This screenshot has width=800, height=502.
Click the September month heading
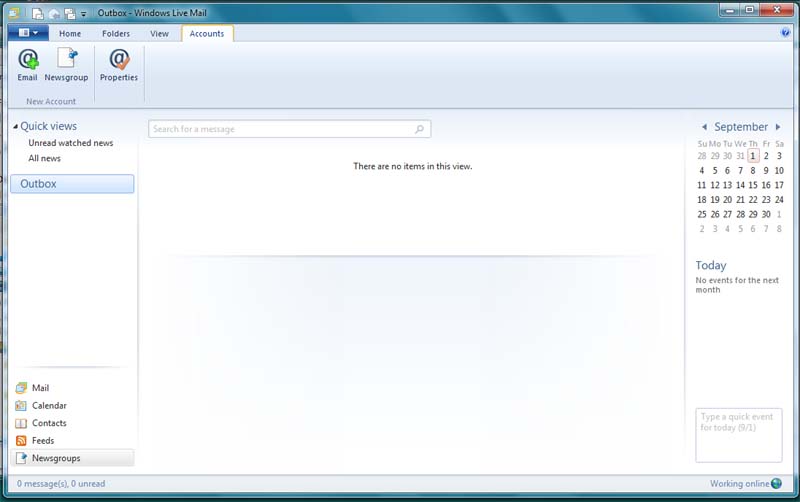coord(741,127)
